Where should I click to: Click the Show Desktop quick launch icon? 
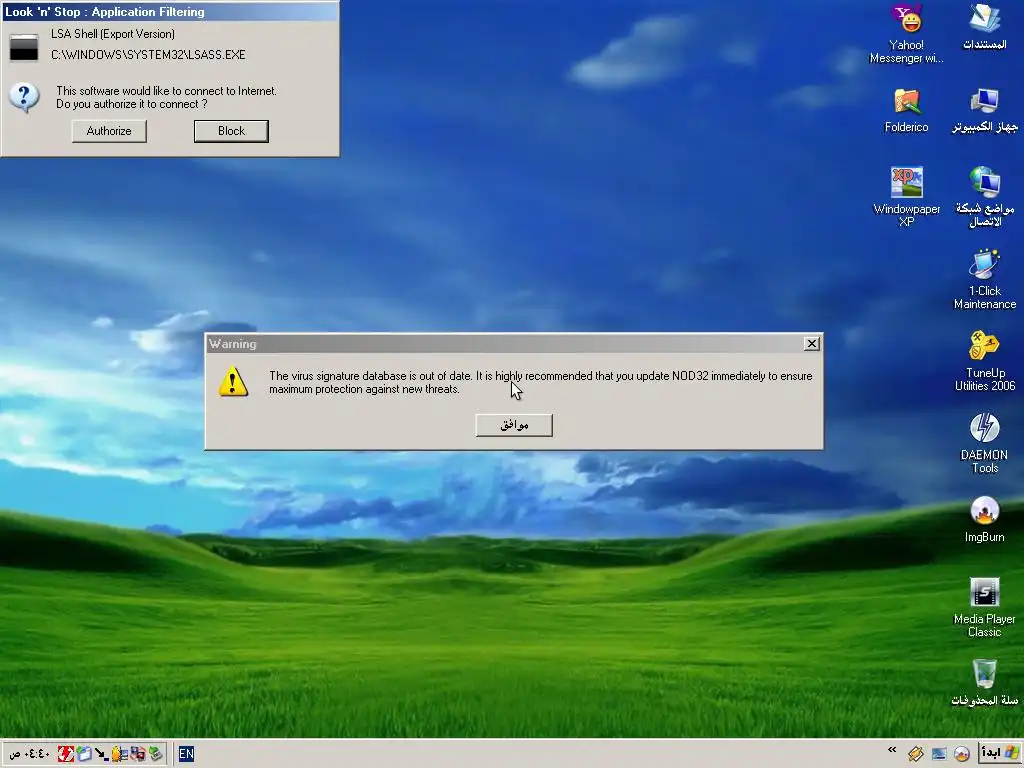coord(939,754)
